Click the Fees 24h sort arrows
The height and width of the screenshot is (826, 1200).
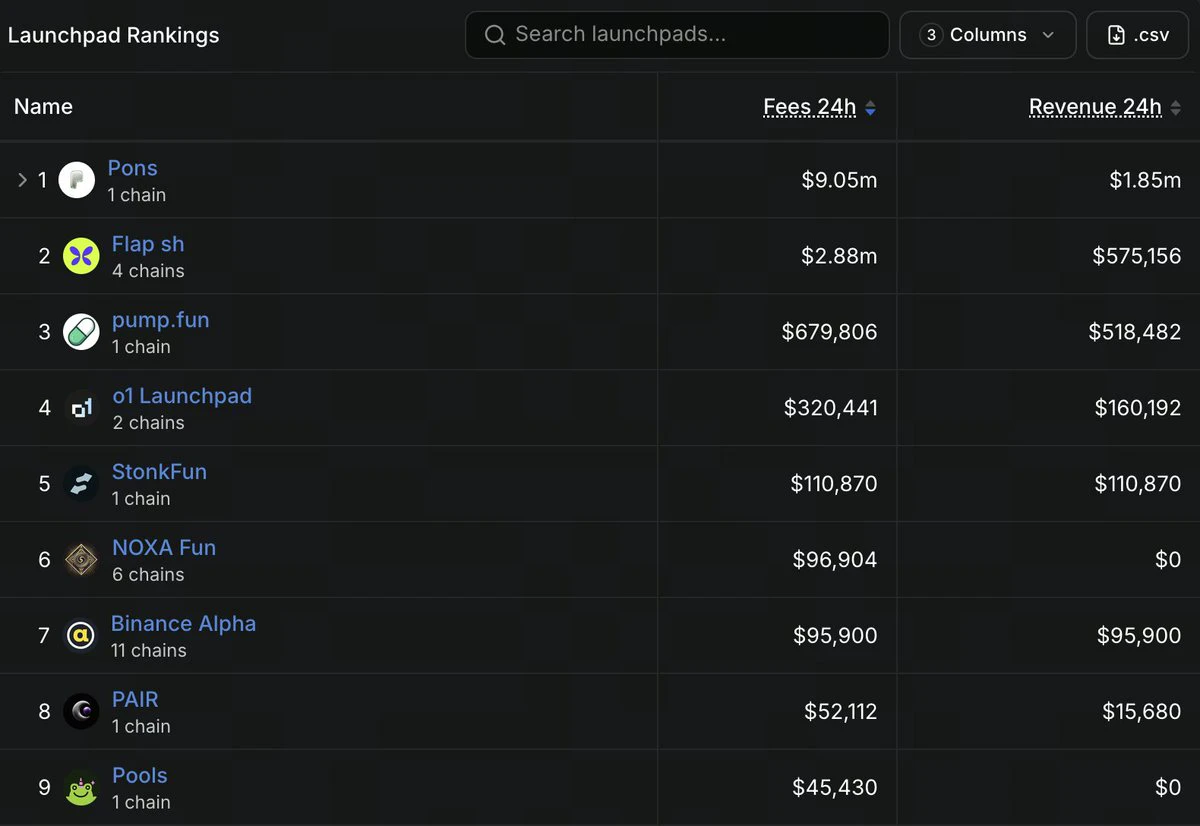coord(870,108)
